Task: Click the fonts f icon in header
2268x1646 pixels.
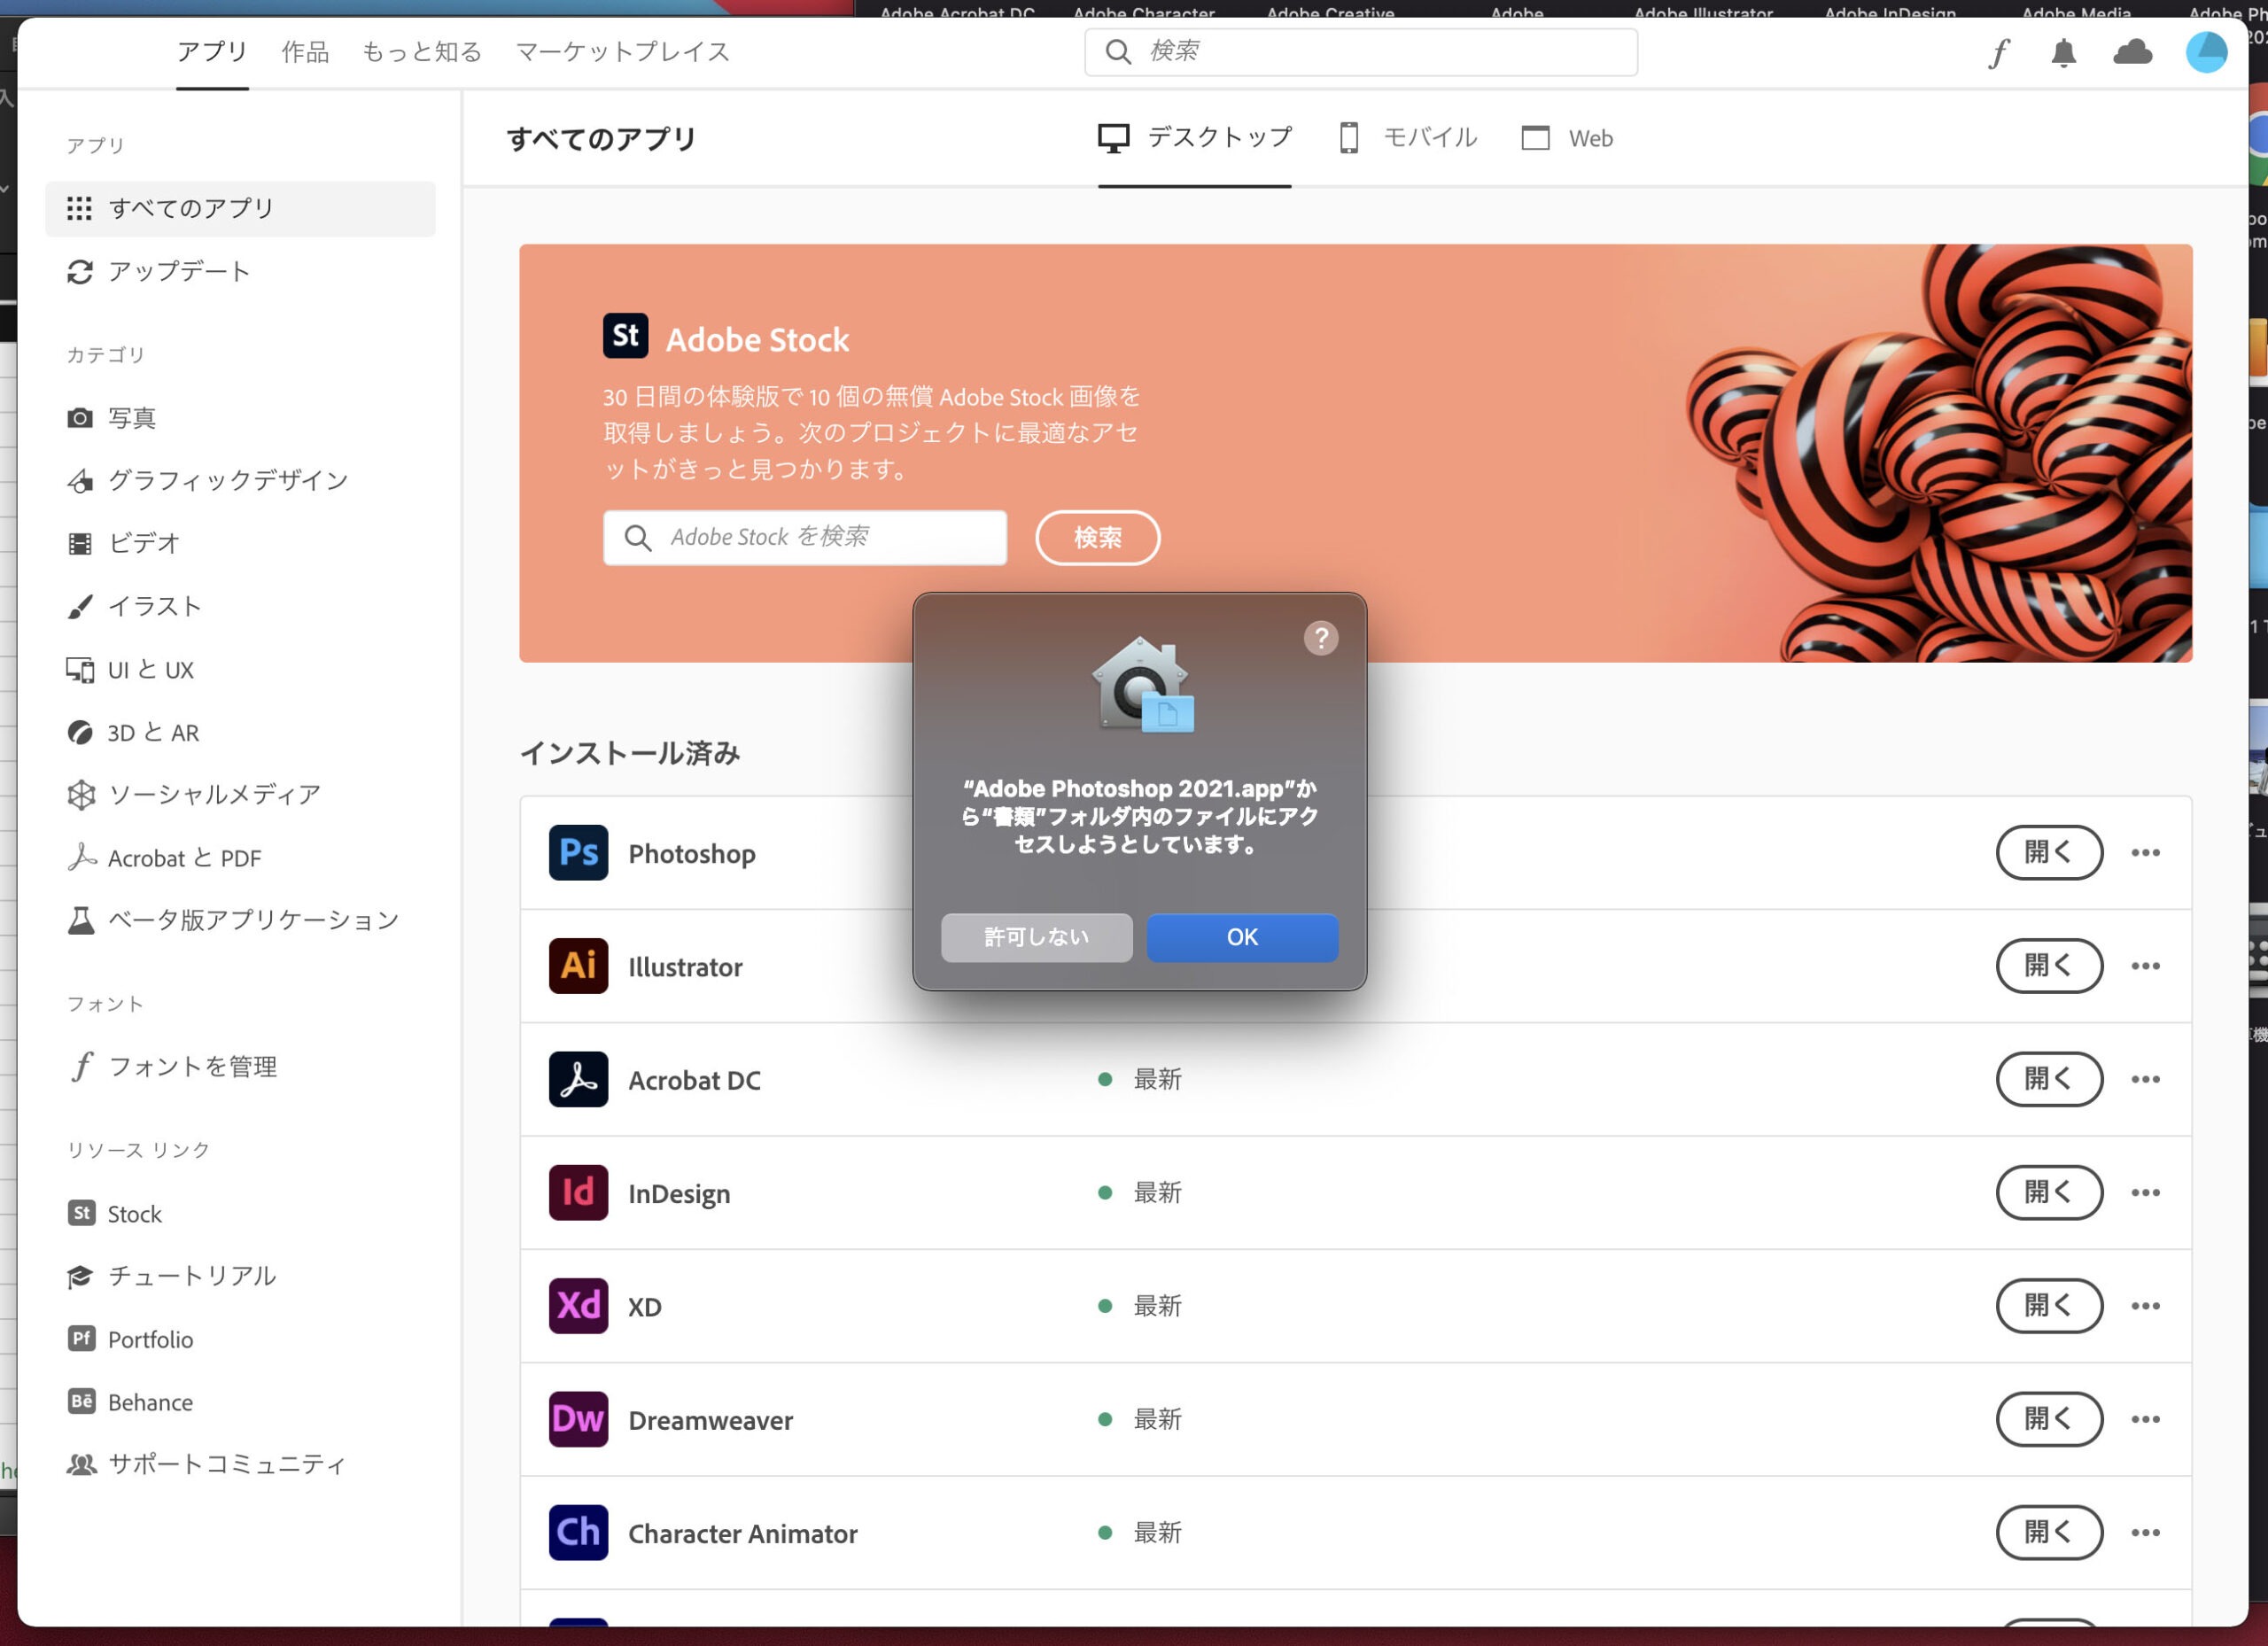Action: click(1998, 53)
